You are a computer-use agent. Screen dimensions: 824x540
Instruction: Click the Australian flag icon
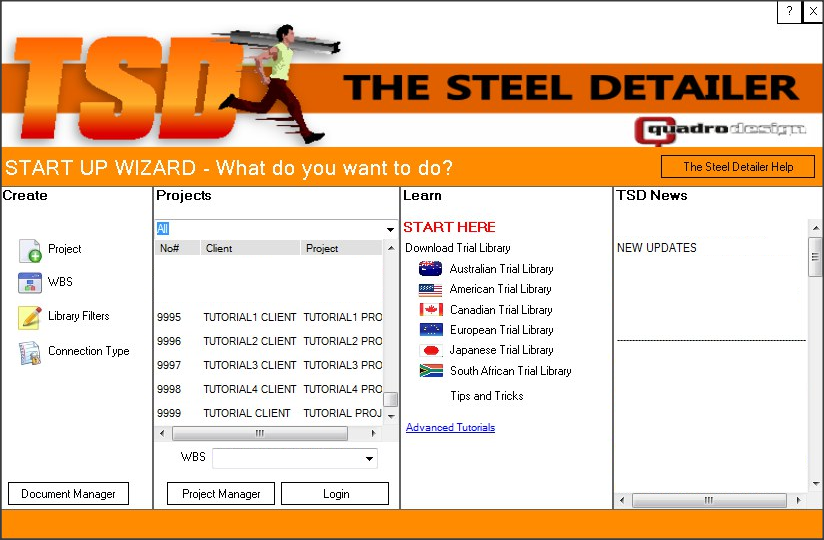point(430,269)
